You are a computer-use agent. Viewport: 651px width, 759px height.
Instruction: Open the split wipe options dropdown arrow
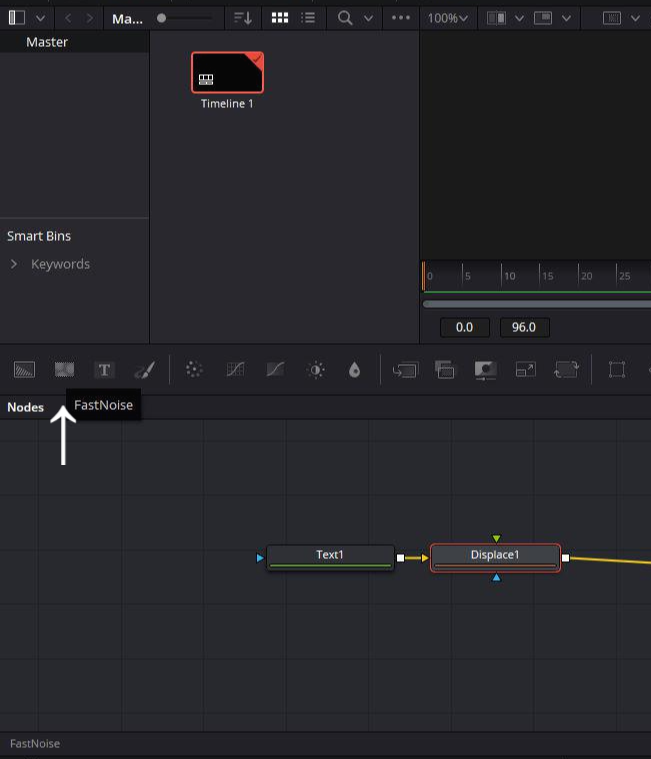(x=519, y=18)
